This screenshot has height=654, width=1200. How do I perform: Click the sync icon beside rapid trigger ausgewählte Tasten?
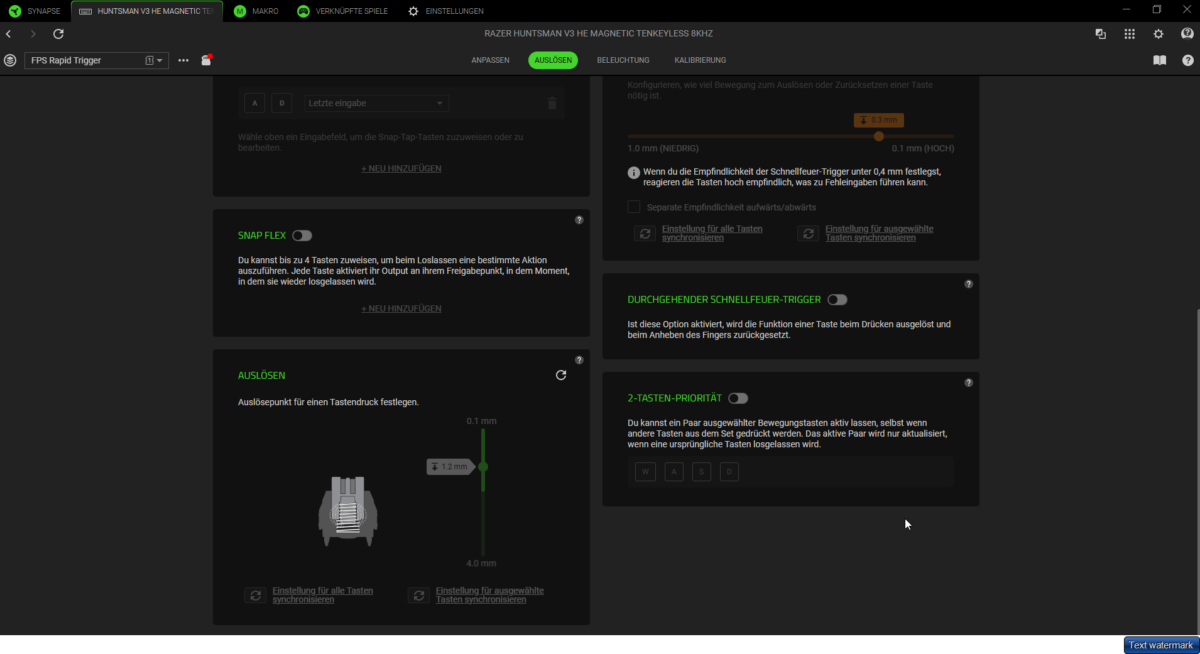pyautogui.click(x=808, y=233)
